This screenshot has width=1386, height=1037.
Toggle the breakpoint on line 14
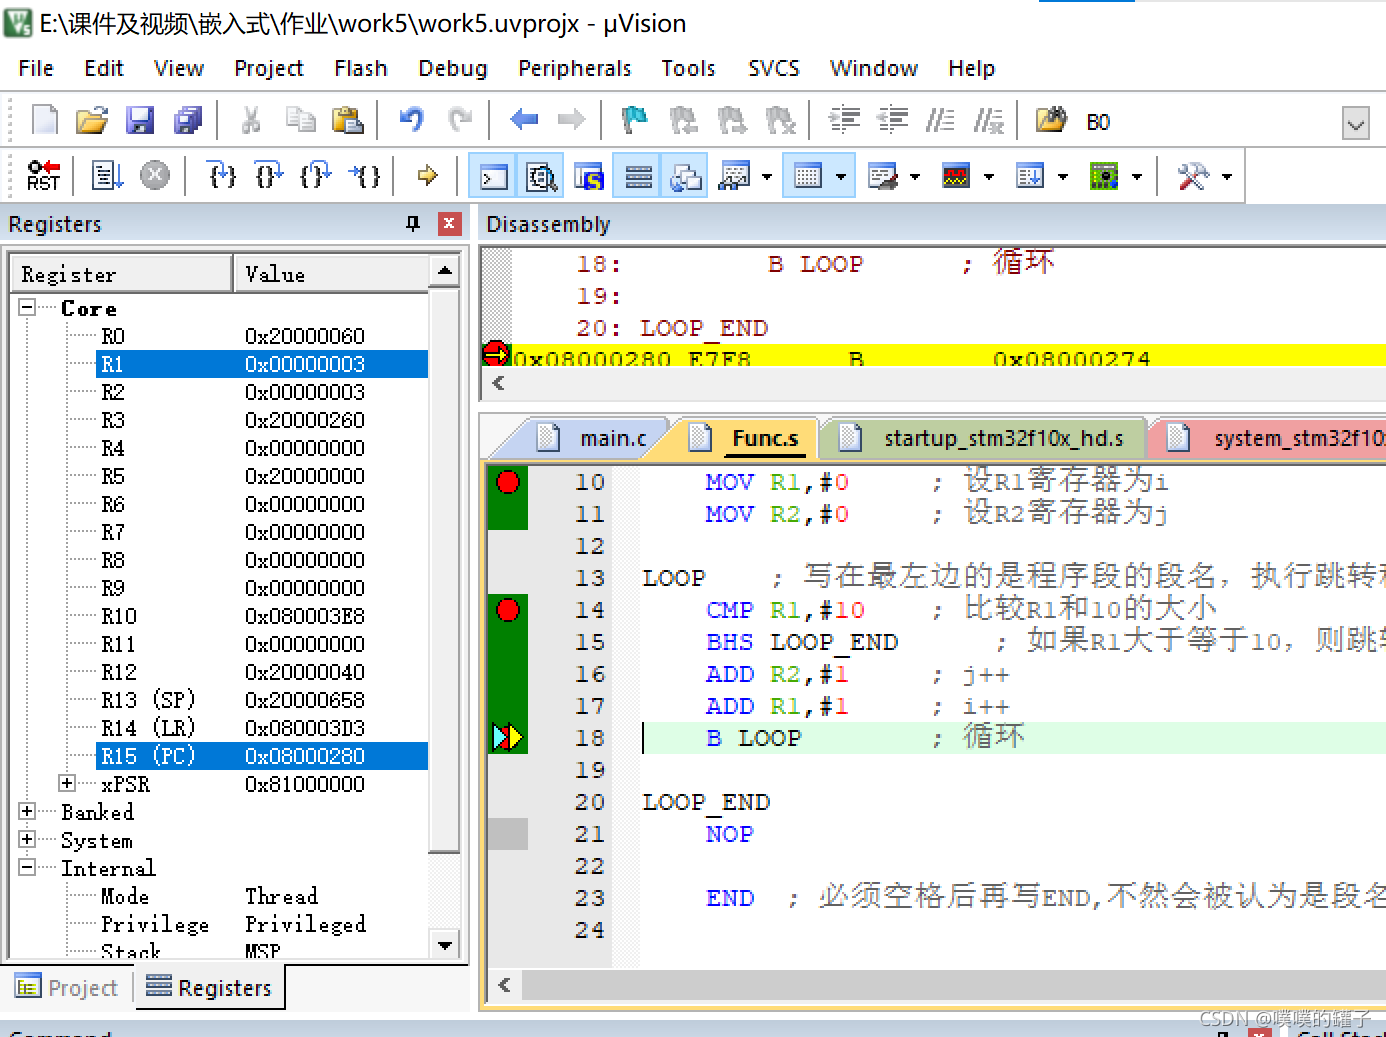click(x=508, y=610)
